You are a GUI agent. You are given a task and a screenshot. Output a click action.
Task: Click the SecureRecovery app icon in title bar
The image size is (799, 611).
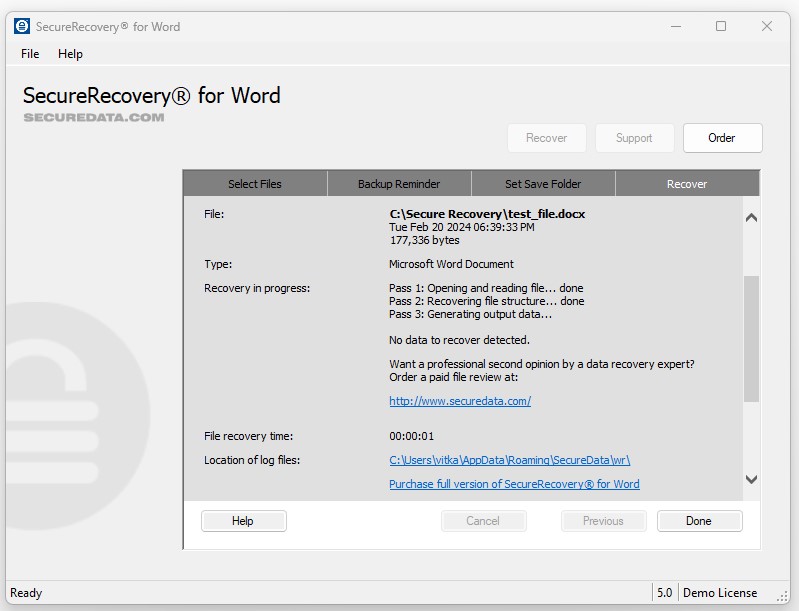coord(22,26)
